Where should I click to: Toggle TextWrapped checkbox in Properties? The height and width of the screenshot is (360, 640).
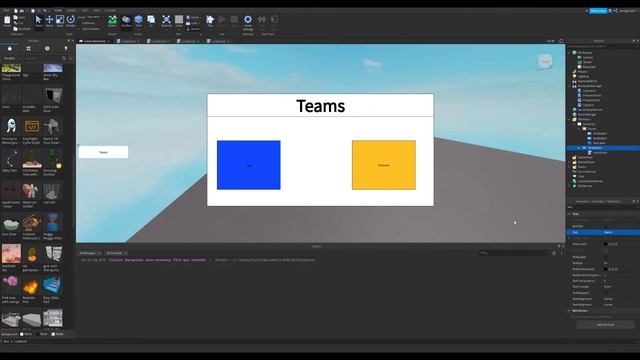pyautogui.click(x=606, y=293)
